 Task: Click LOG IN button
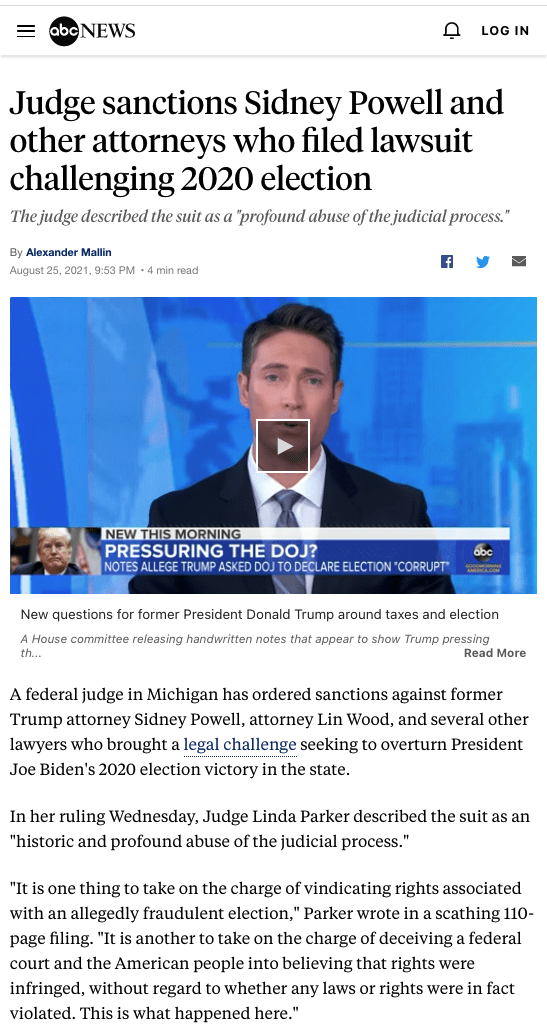click(505, 30)
